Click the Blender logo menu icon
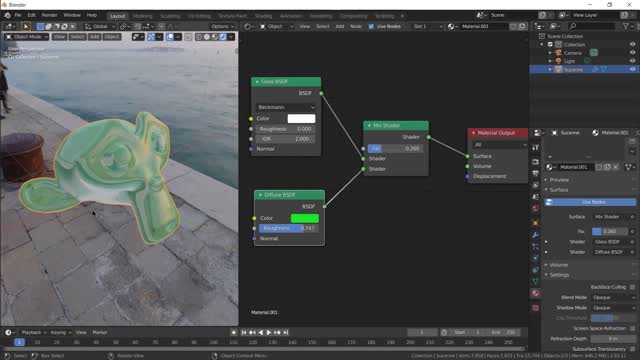Viewport: 640px width, 360px height. [x=7, y=15]
